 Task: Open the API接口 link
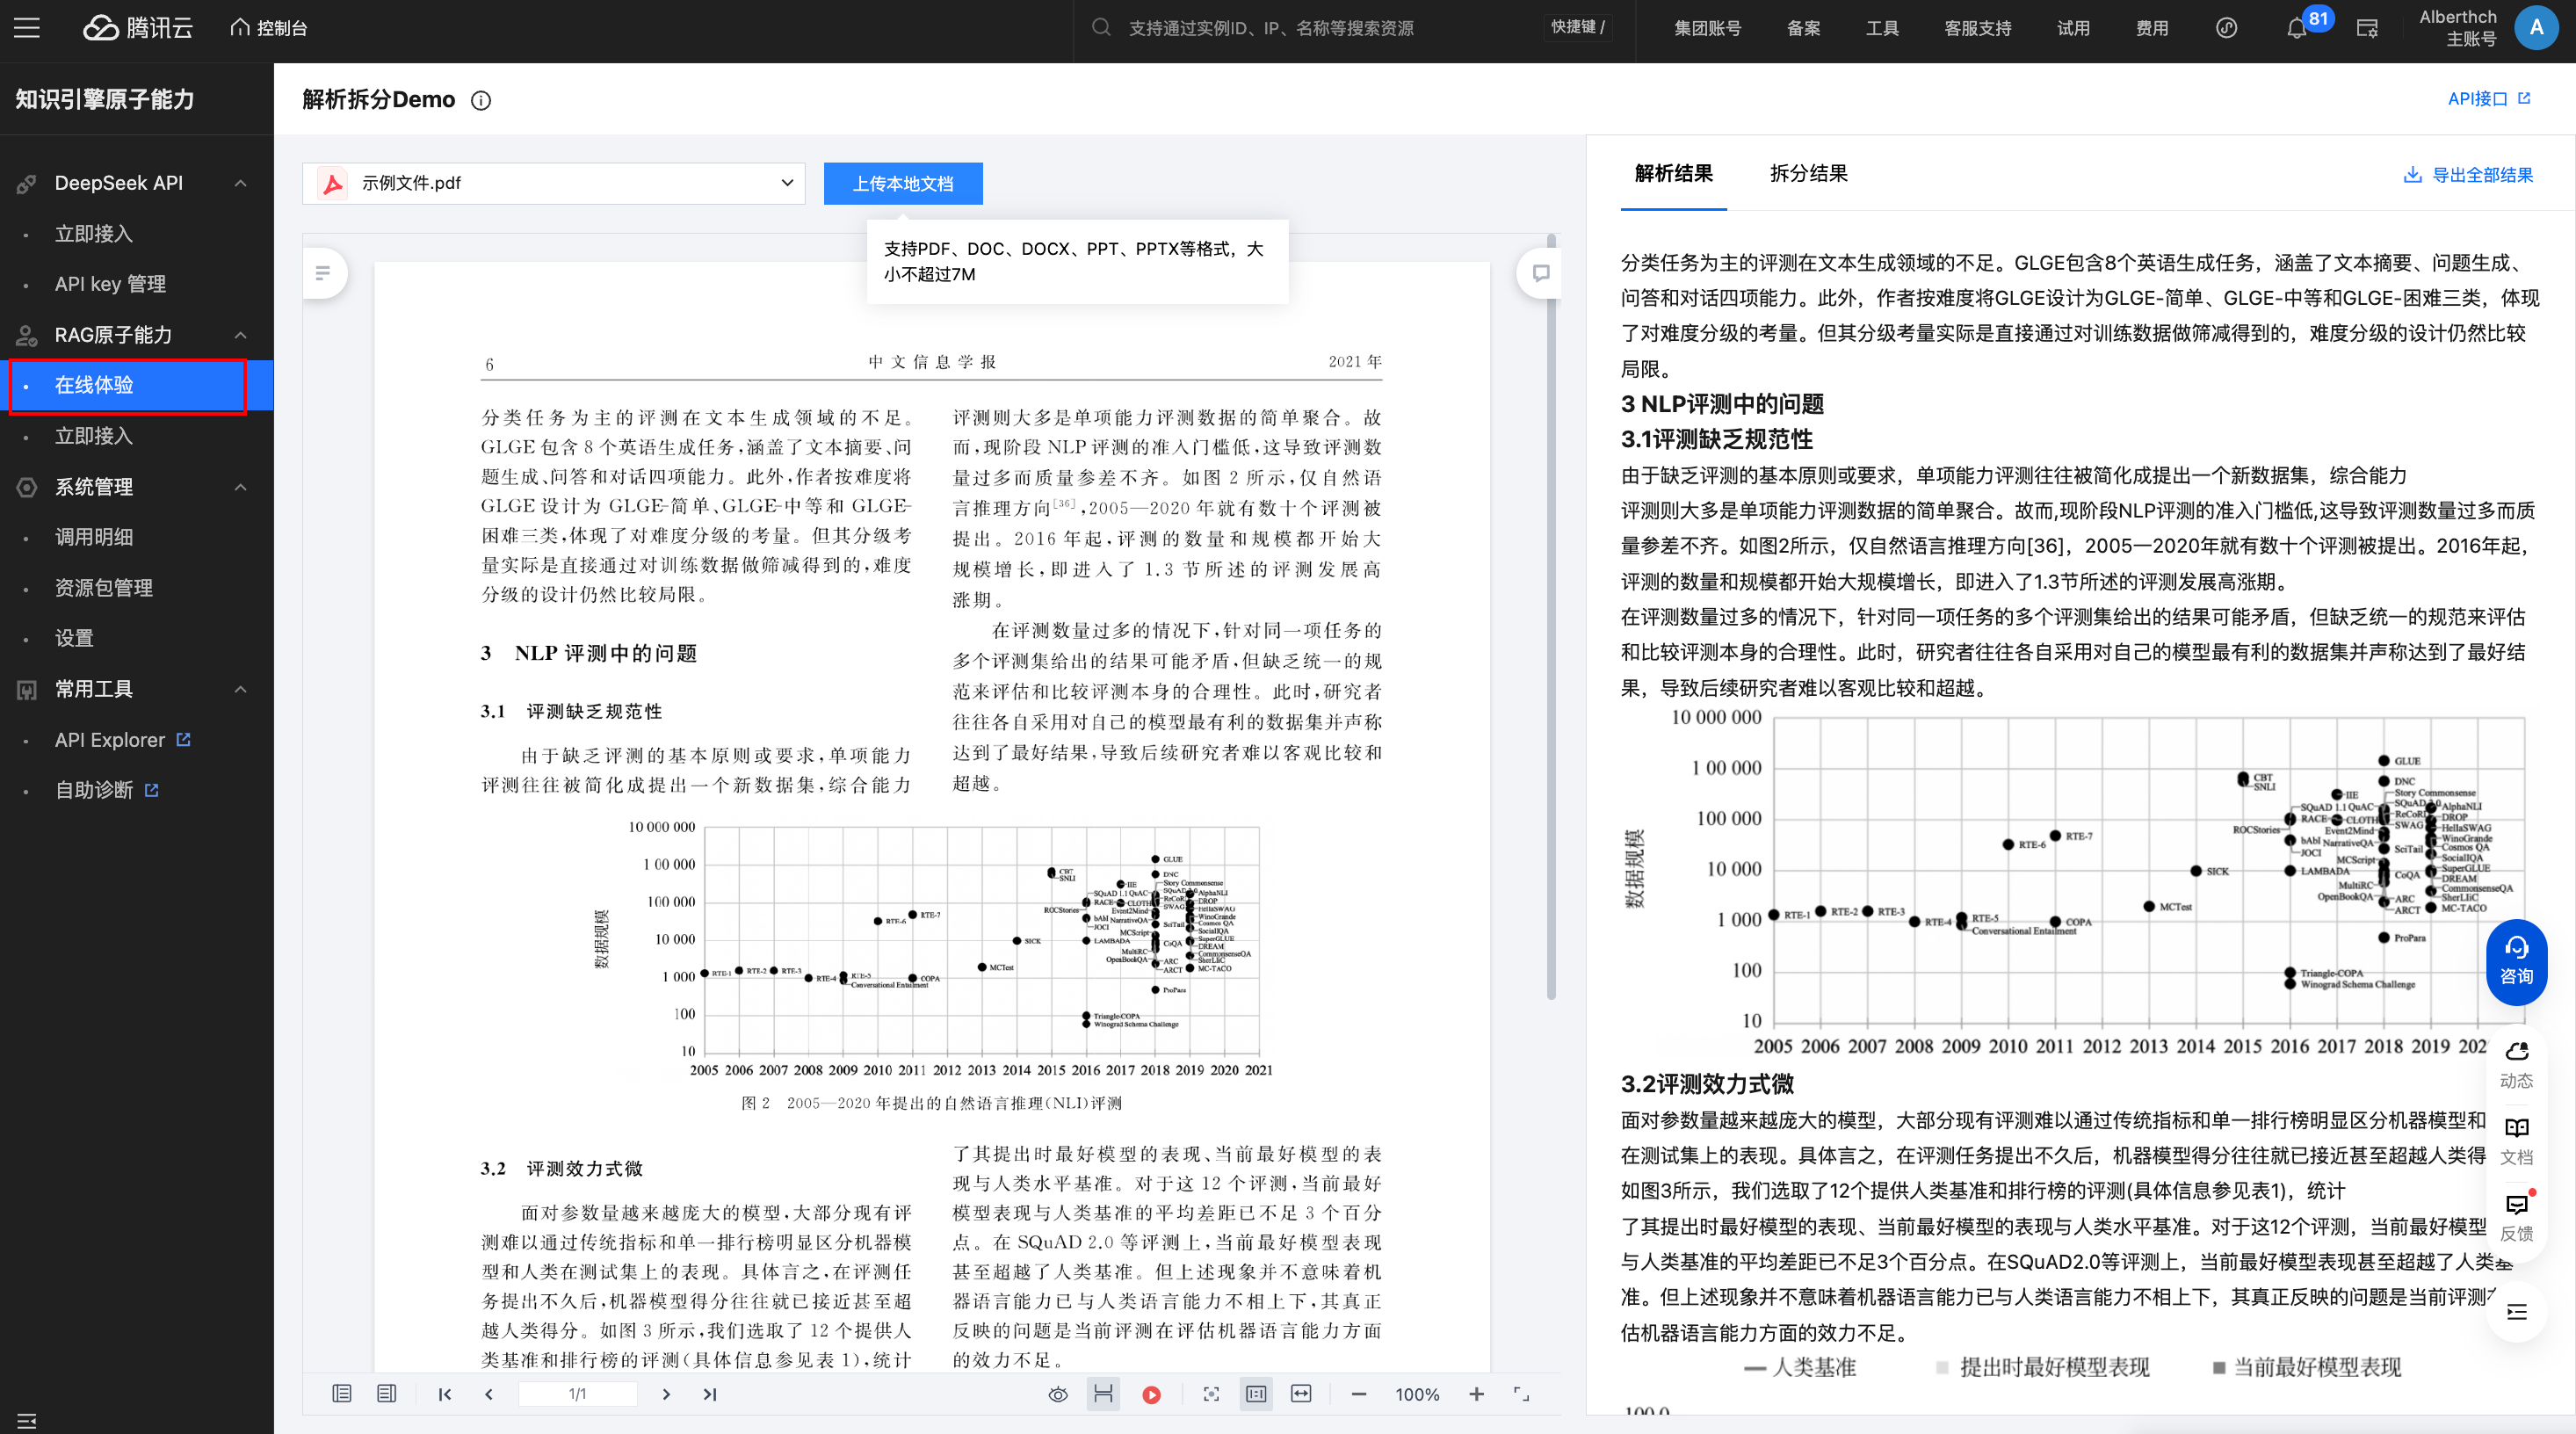coord(2489,98)
